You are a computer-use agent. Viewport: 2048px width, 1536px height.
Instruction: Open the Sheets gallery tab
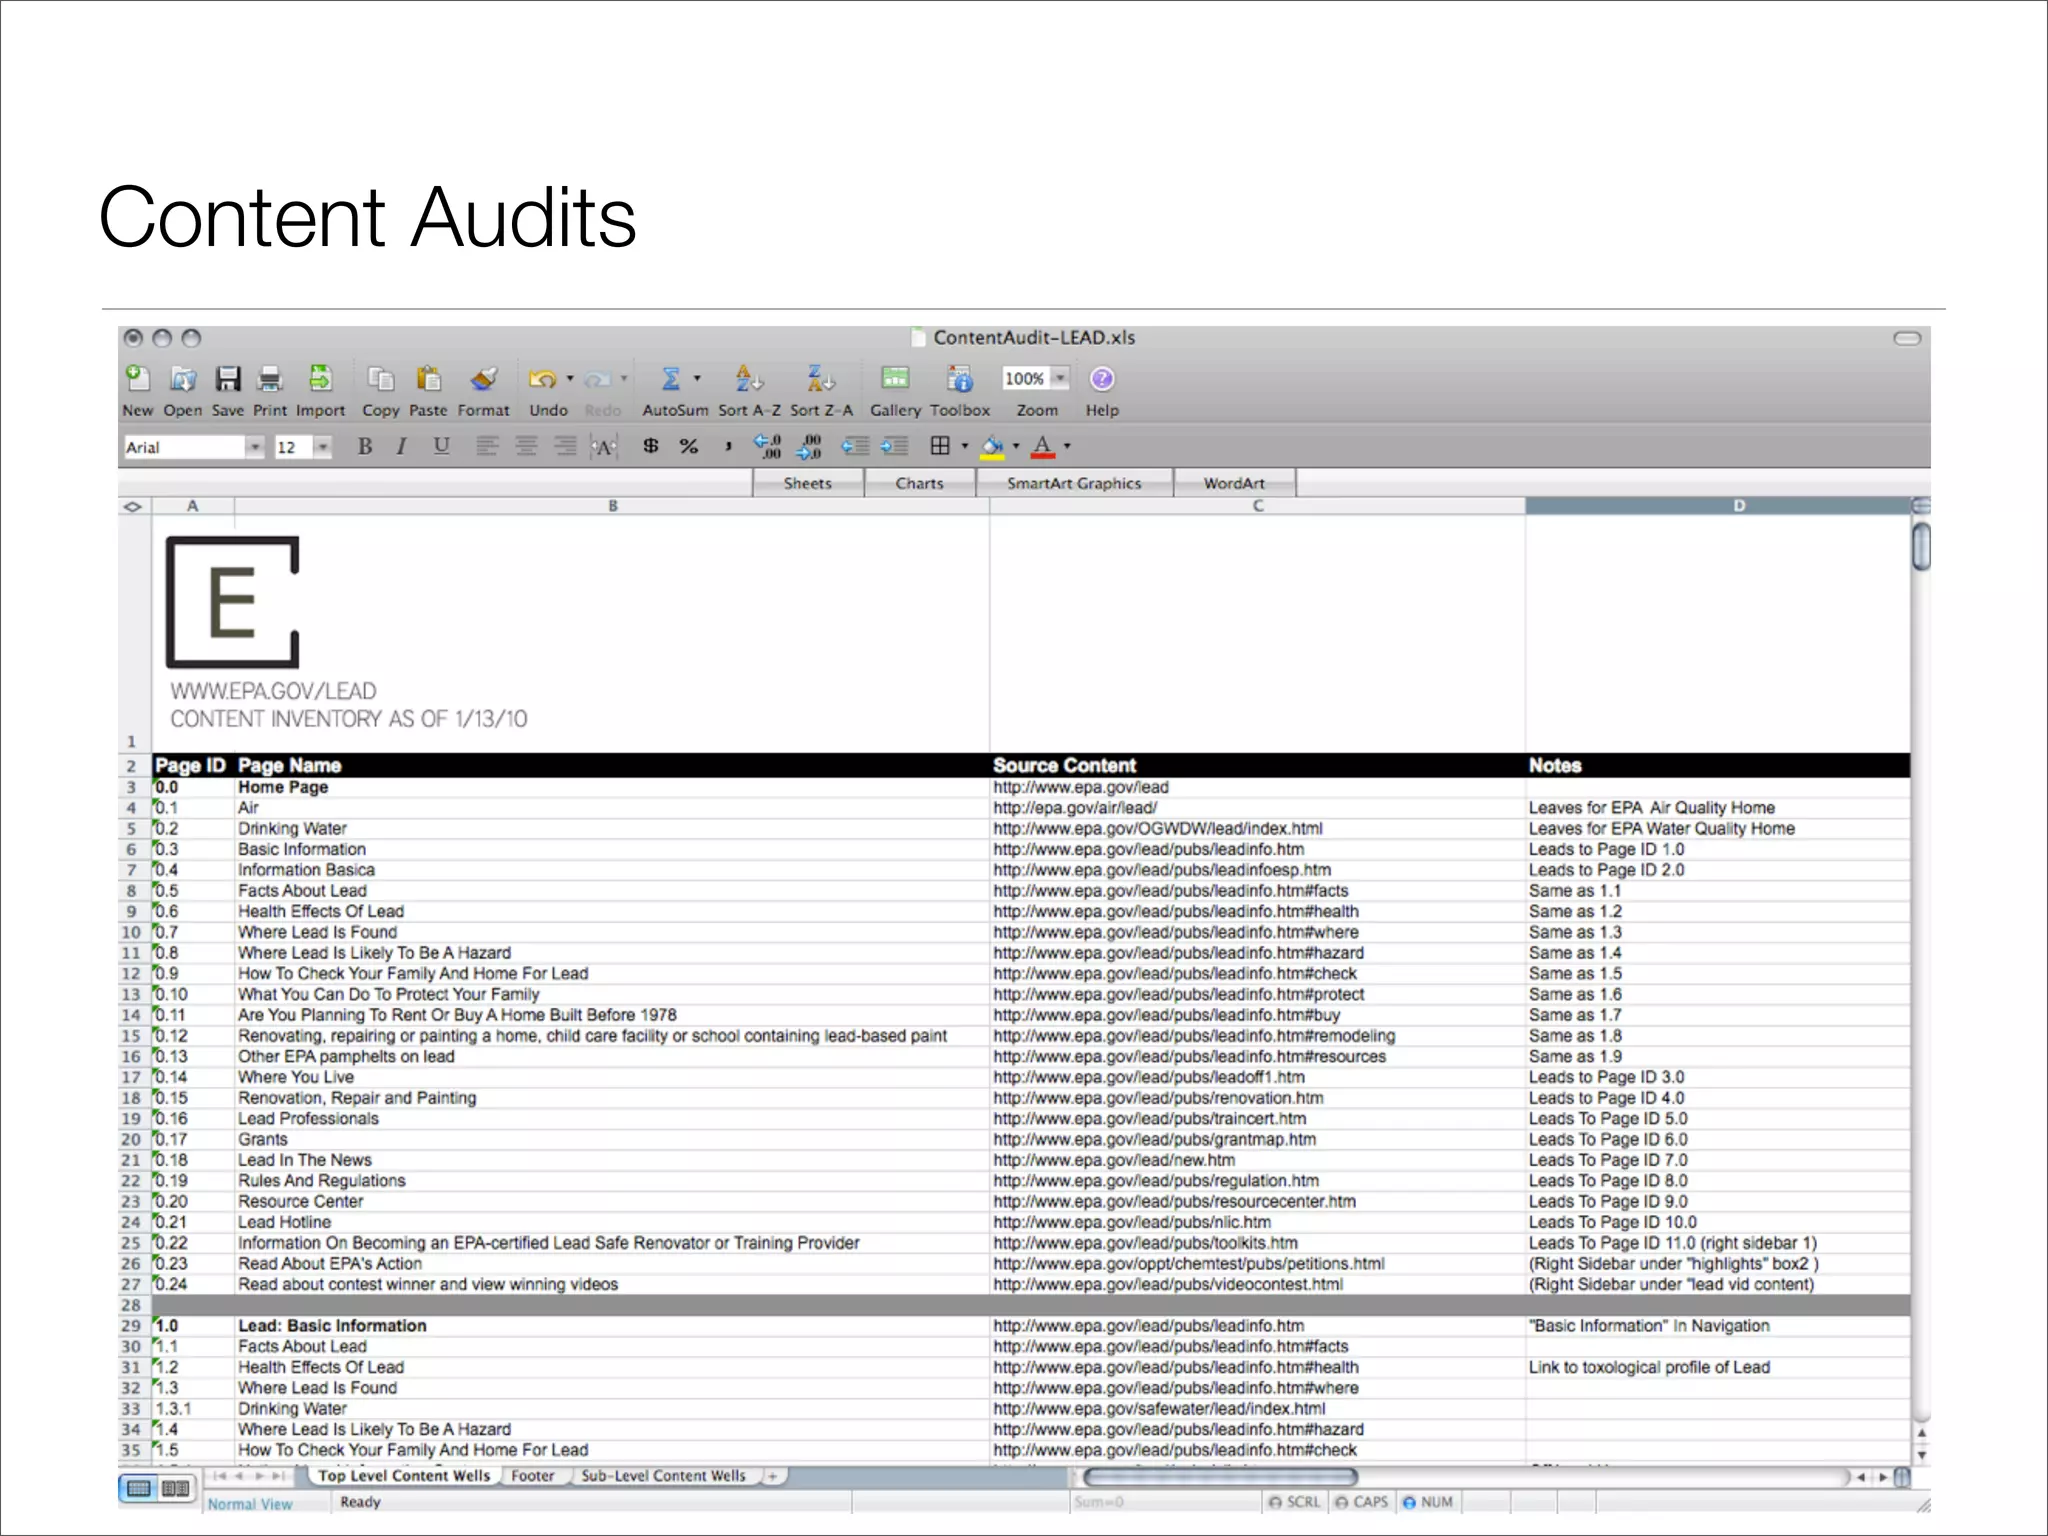click(807, 483)
